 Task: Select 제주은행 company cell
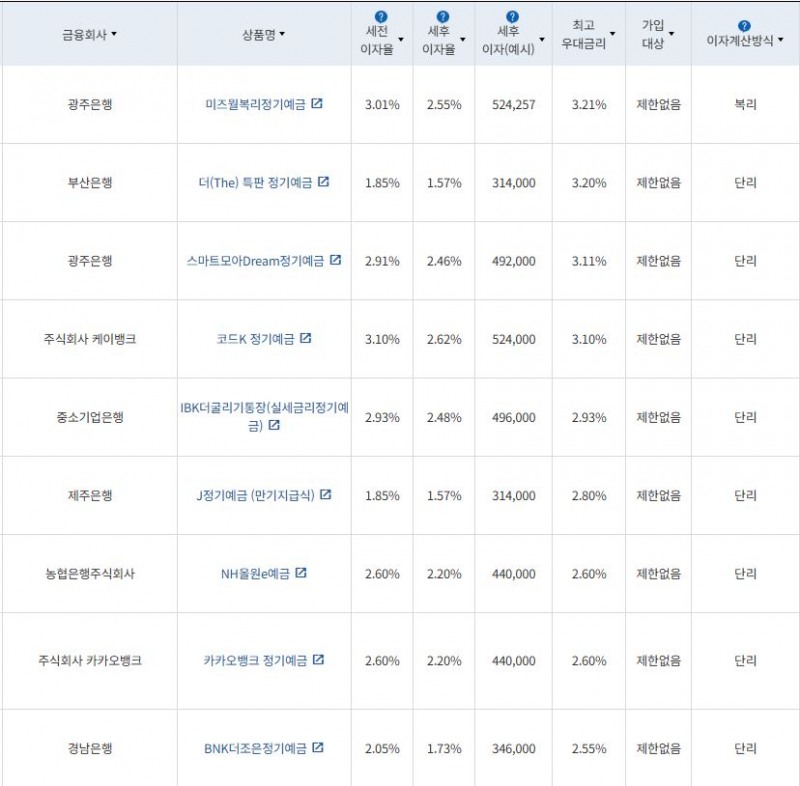[x=90, y=495]
